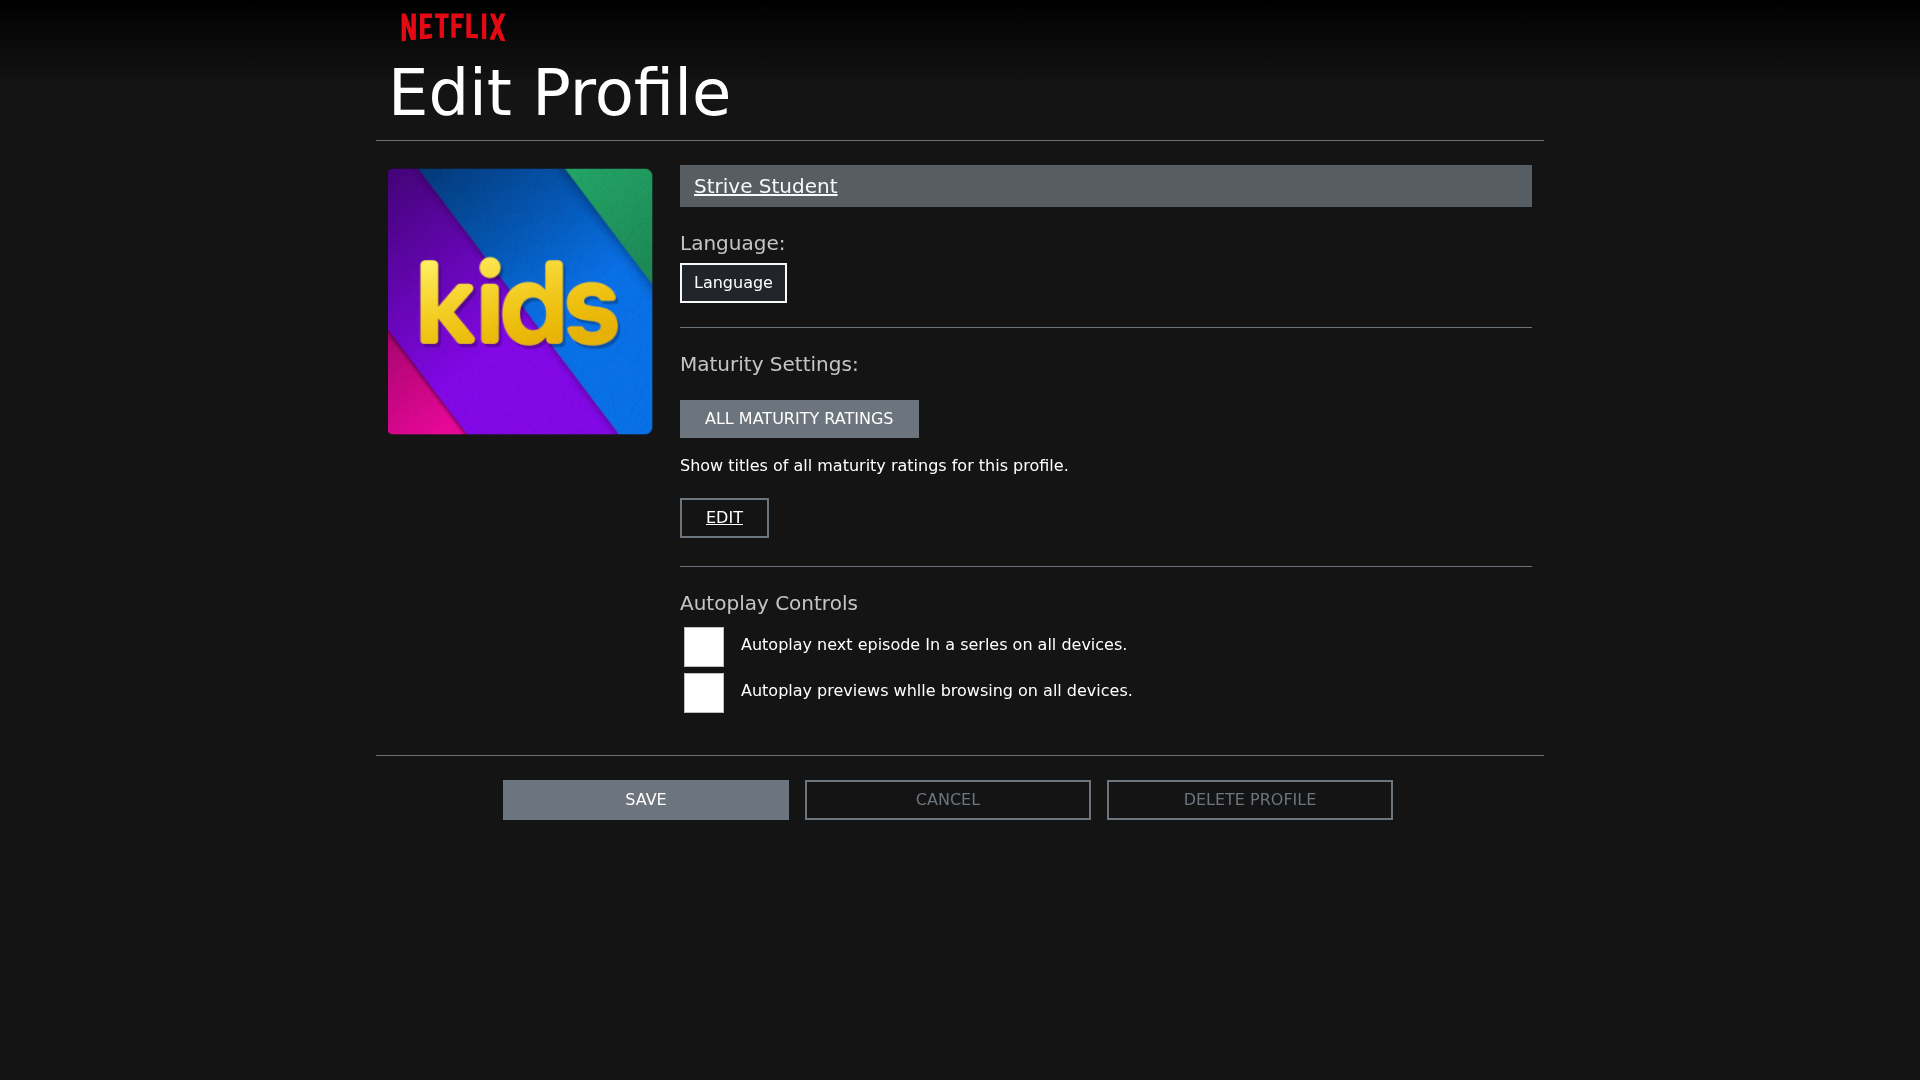The image size is (1920, 1080).
Task: Cancel profile editing
Action: point(948,800)
